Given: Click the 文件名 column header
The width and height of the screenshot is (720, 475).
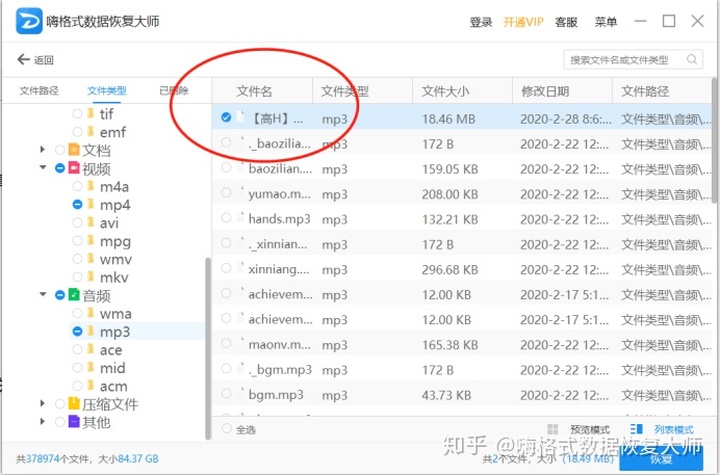Looking at the screenshot, I should point(262,91).
